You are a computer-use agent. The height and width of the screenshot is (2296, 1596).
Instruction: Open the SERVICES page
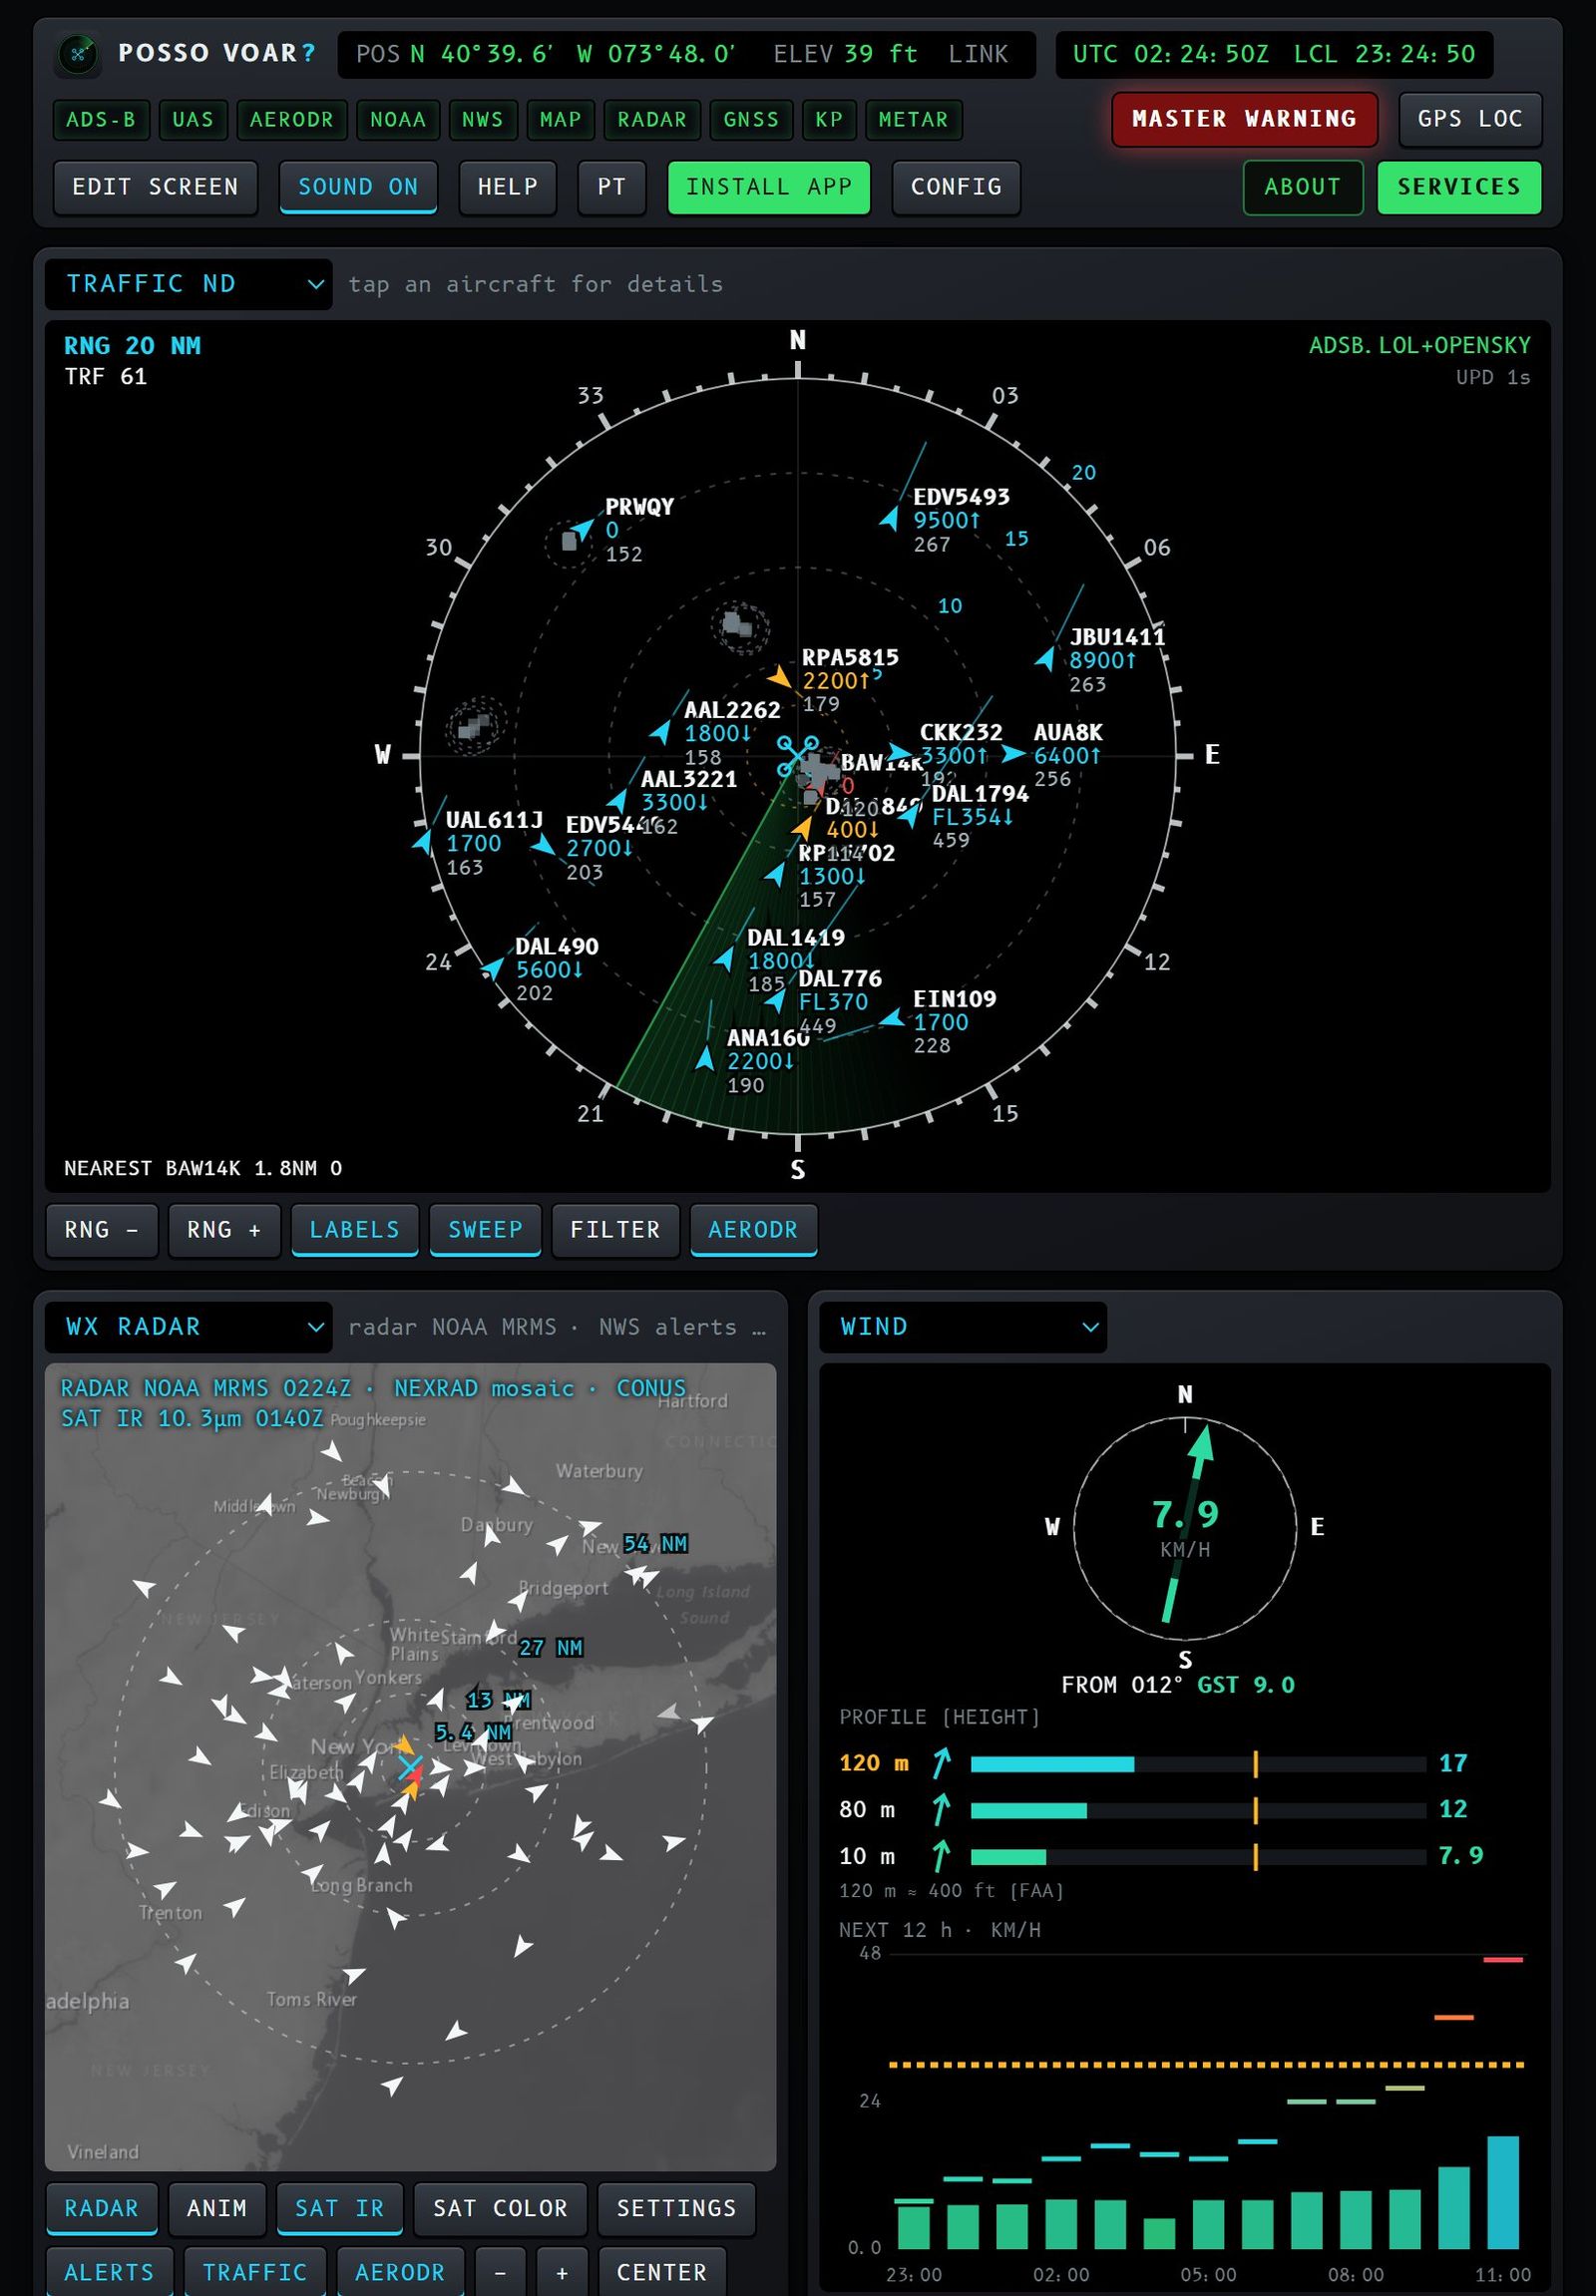pyautogui.click(x=1459, y=187)
